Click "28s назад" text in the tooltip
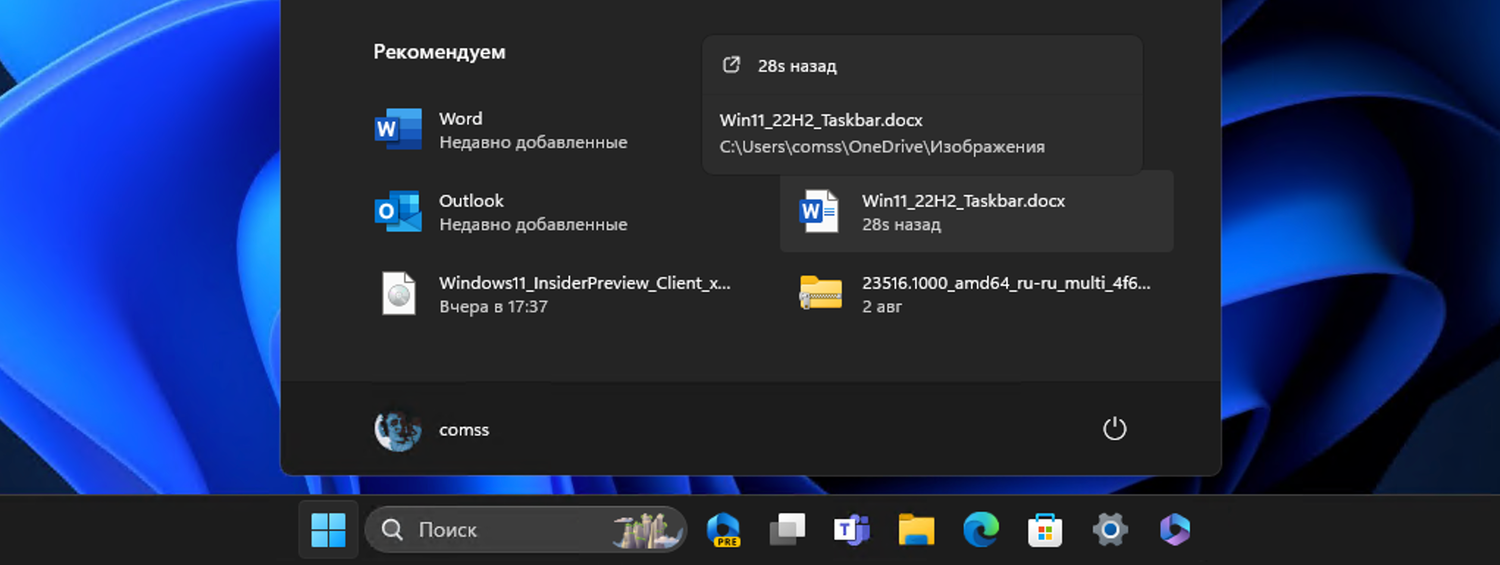 tap(797, 66)
